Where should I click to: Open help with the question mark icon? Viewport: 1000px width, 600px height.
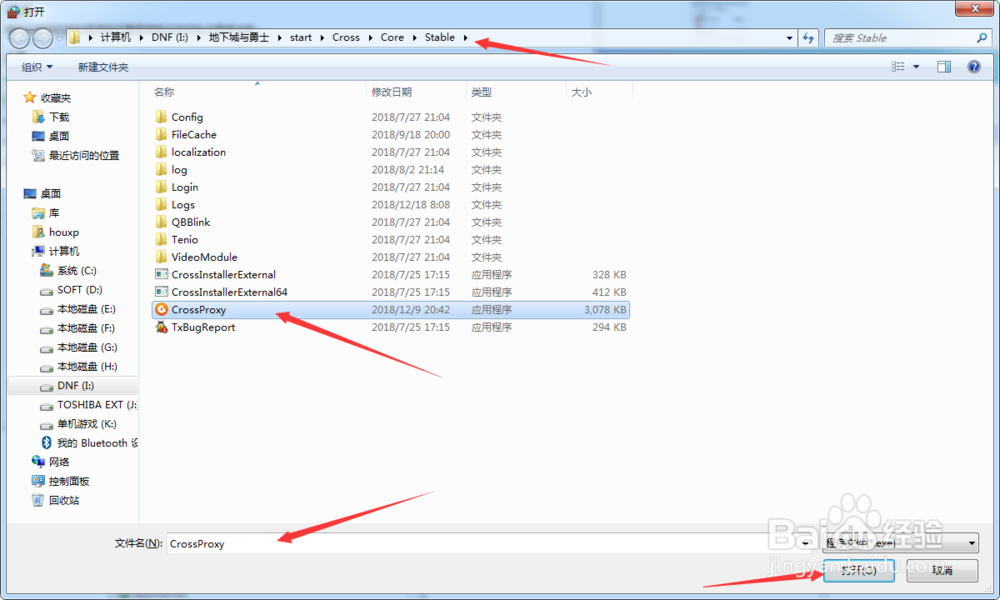pyautogui.click(x=974, y=67)
